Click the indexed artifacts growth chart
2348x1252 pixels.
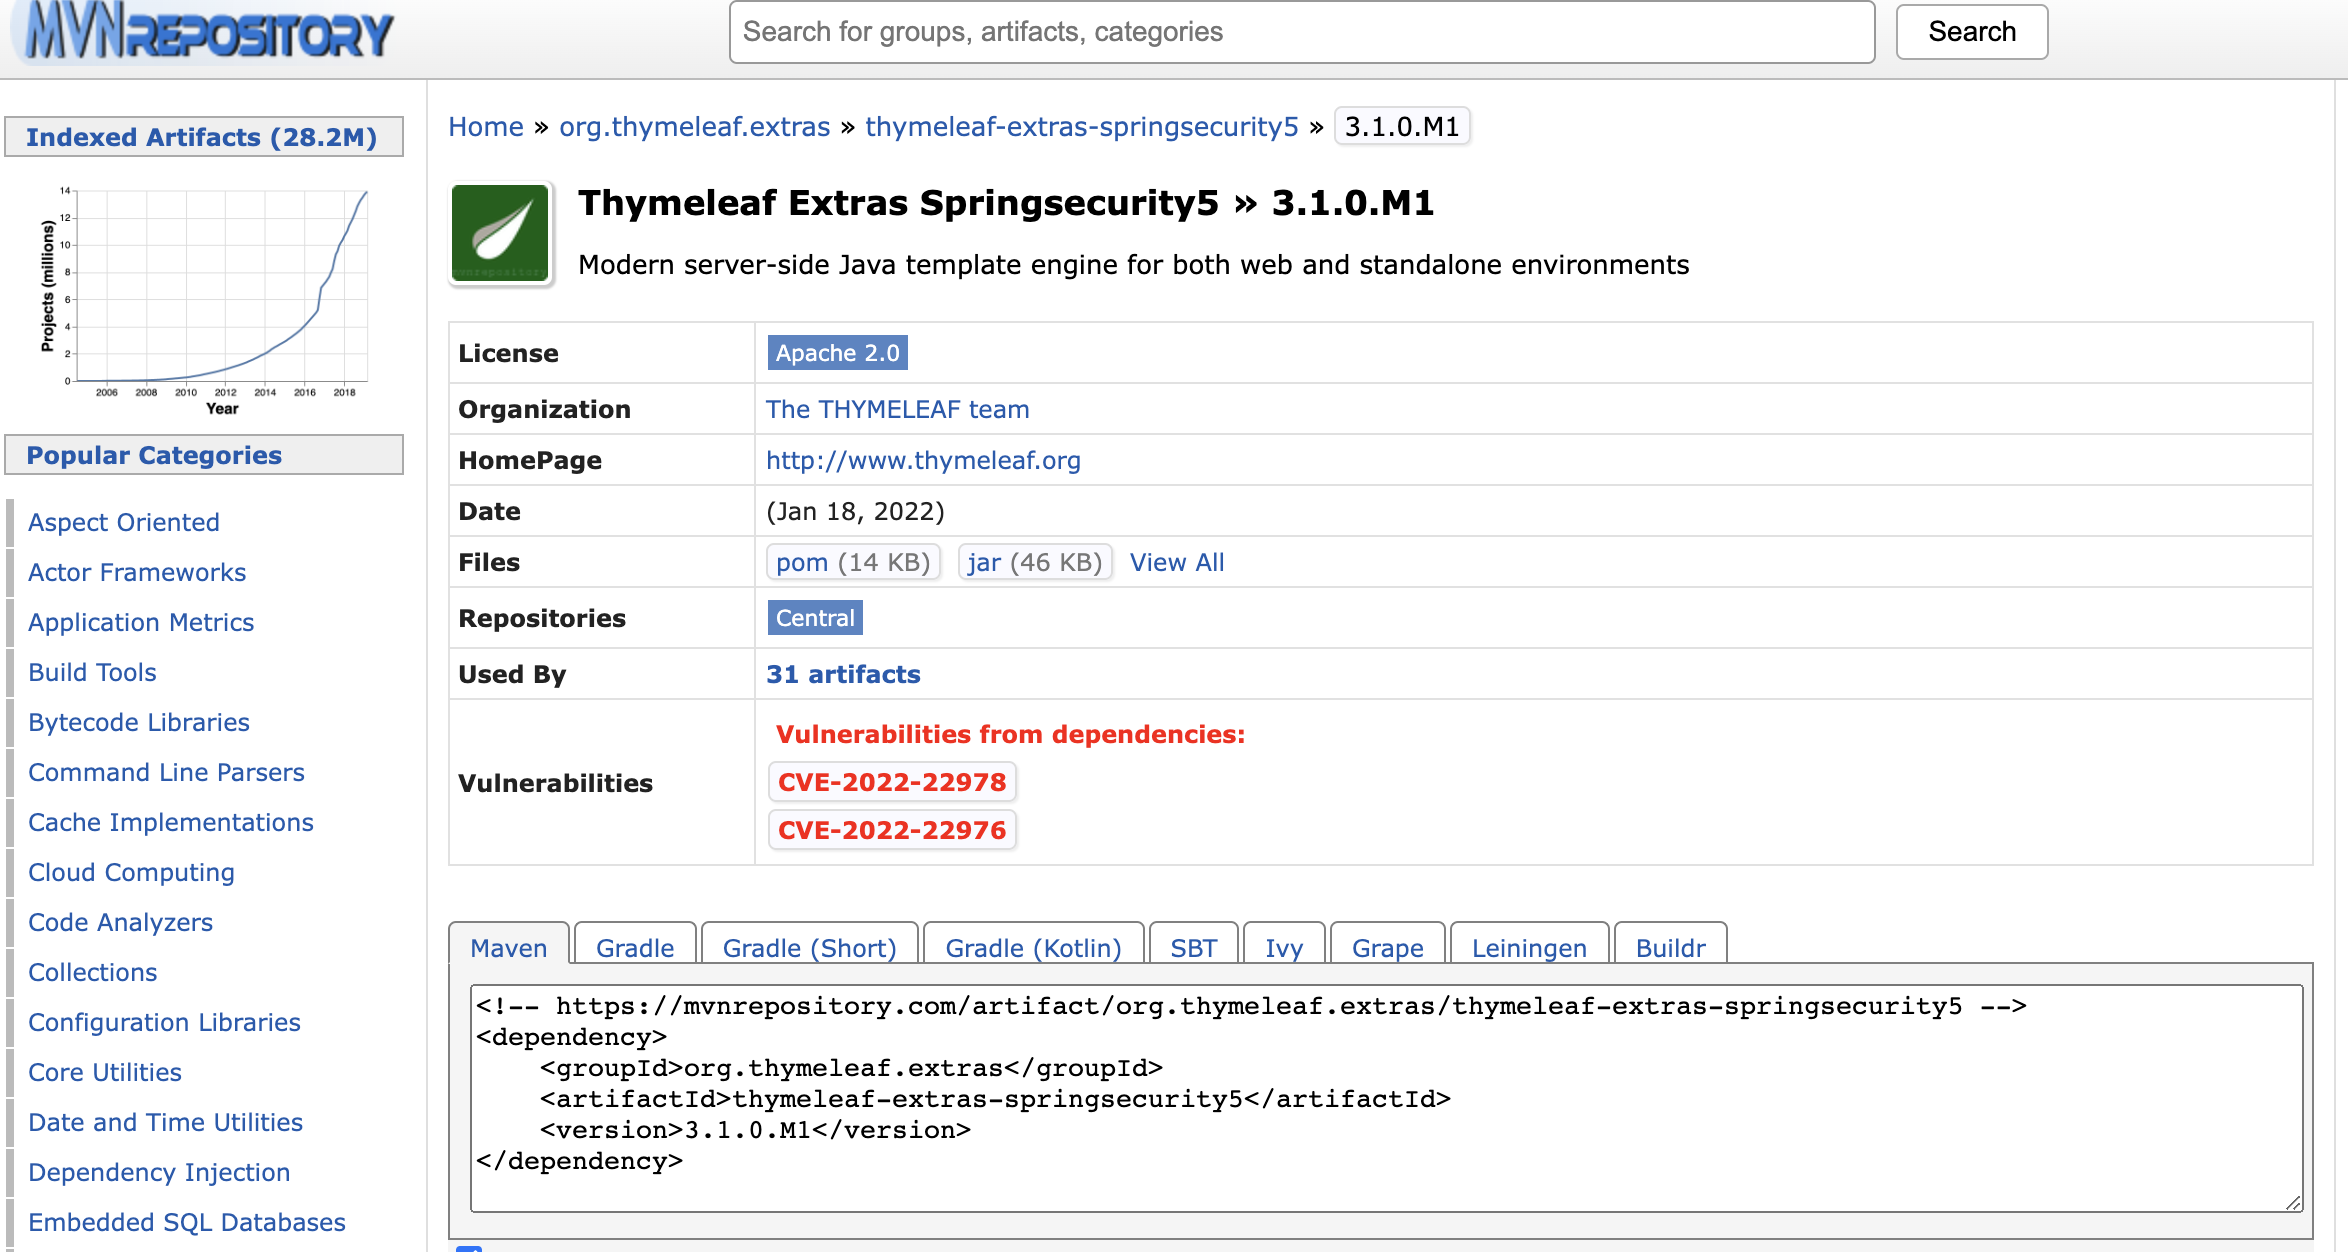(205, 300)
